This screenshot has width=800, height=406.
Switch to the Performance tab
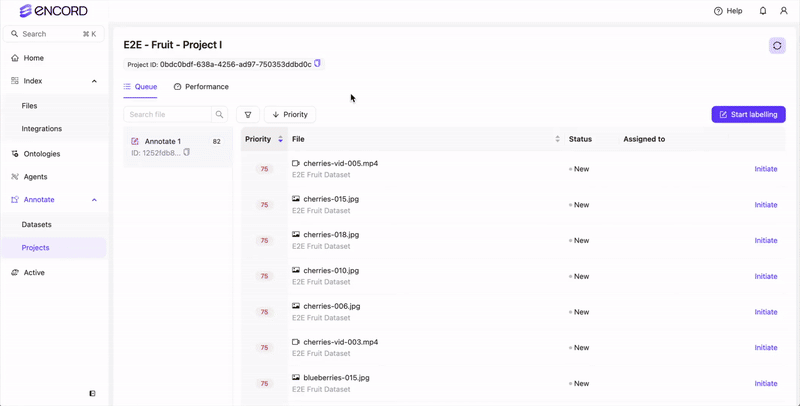coord(201,87)
